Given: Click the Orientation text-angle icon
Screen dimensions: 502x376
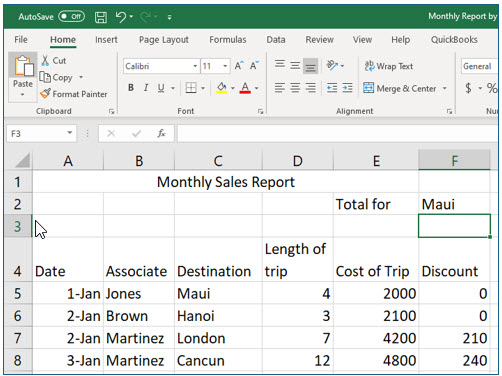Looking at the screenshot, I should coord(332,65).
